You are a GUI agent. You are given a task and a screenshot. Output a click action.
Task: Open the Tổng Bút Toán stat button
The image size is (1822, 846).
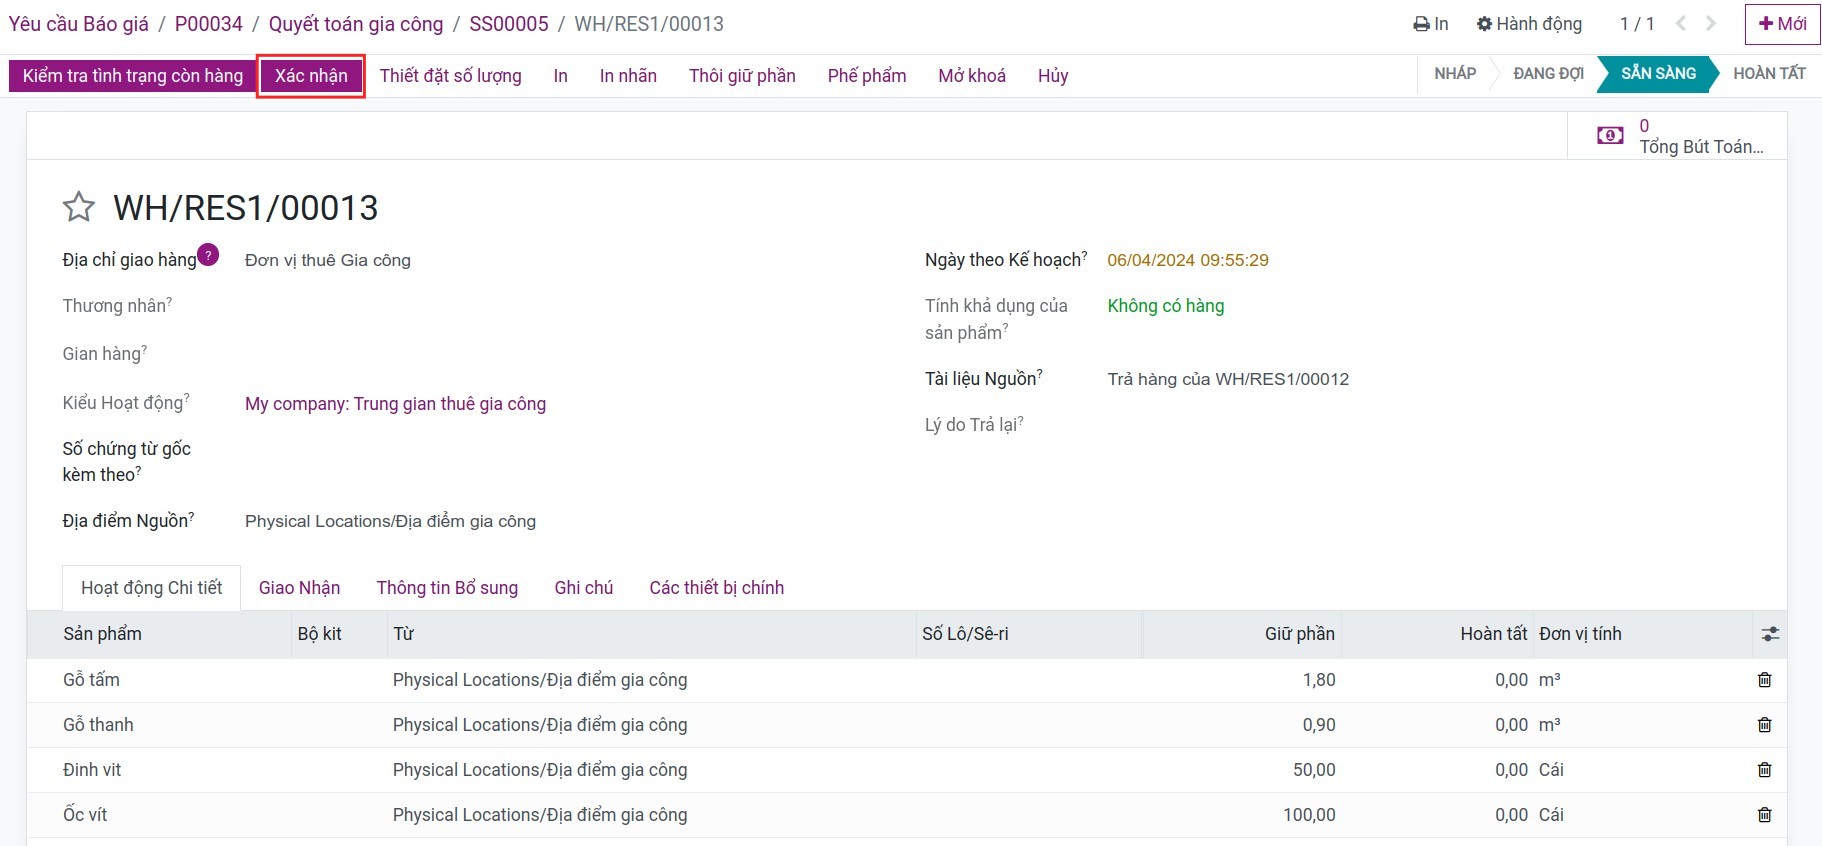[1677, 136]
